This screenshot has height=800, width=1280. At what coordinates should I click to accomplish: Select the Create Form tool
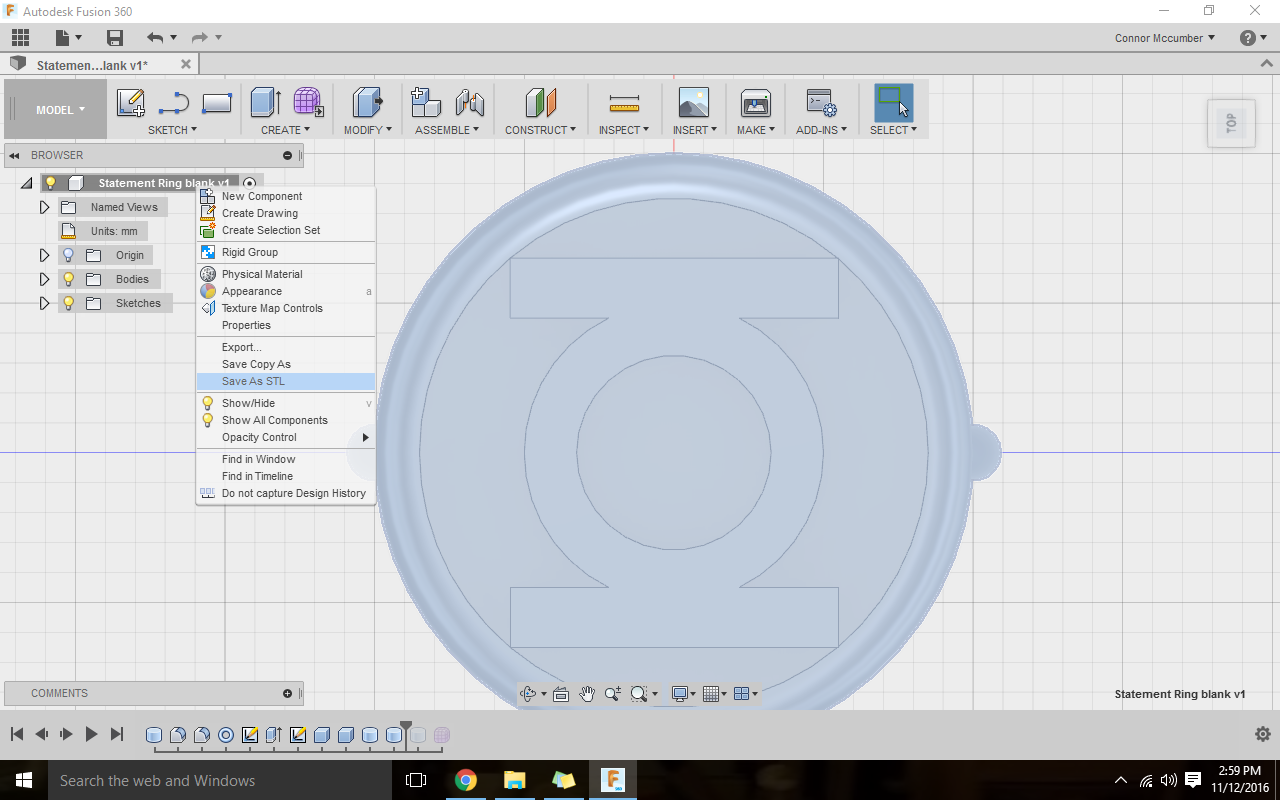tap(308, 103)
